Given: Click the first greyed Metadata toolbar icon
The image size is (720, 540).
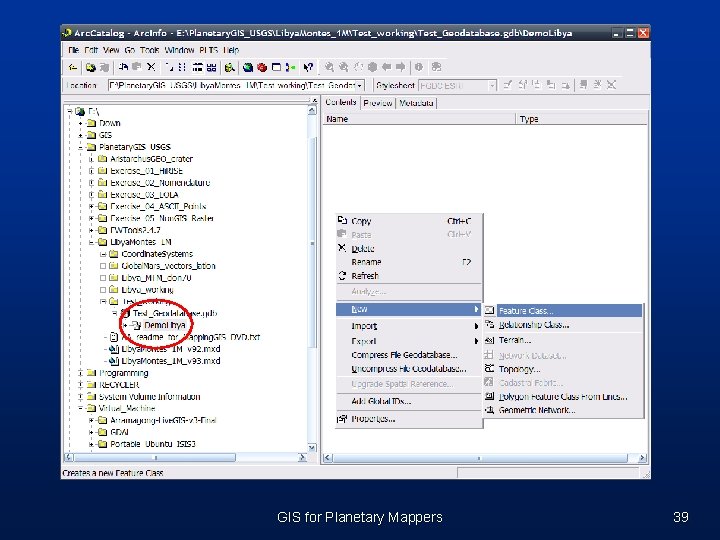Looking at the screenshot, I should click(507, 85).
